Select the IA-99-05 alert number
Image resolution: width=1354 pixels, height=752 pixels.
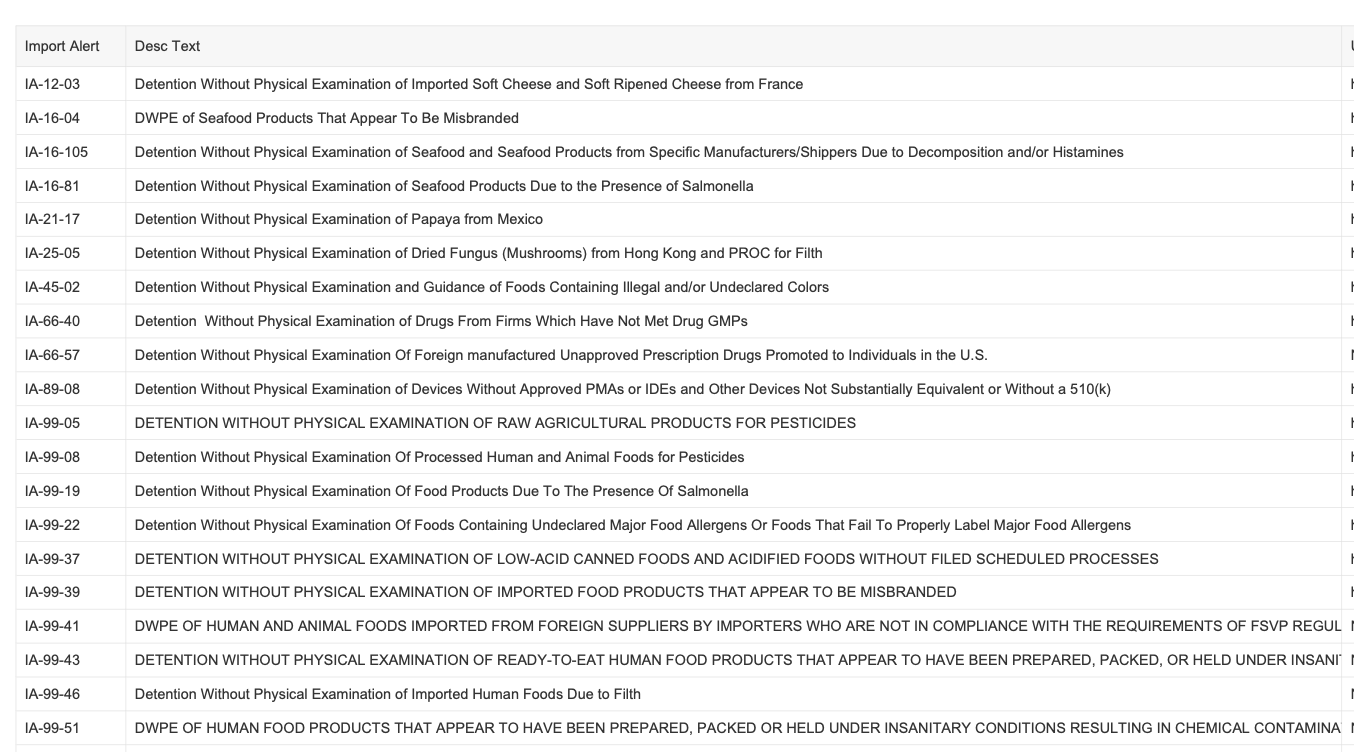pyautogui.click(x=52, y=423)
